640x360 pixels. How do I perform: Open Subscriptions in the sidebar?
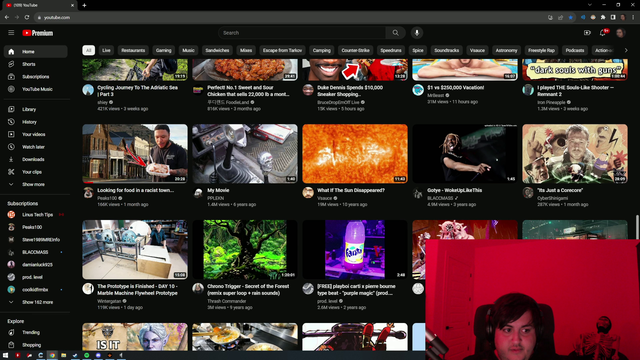(x=36, y=77)
